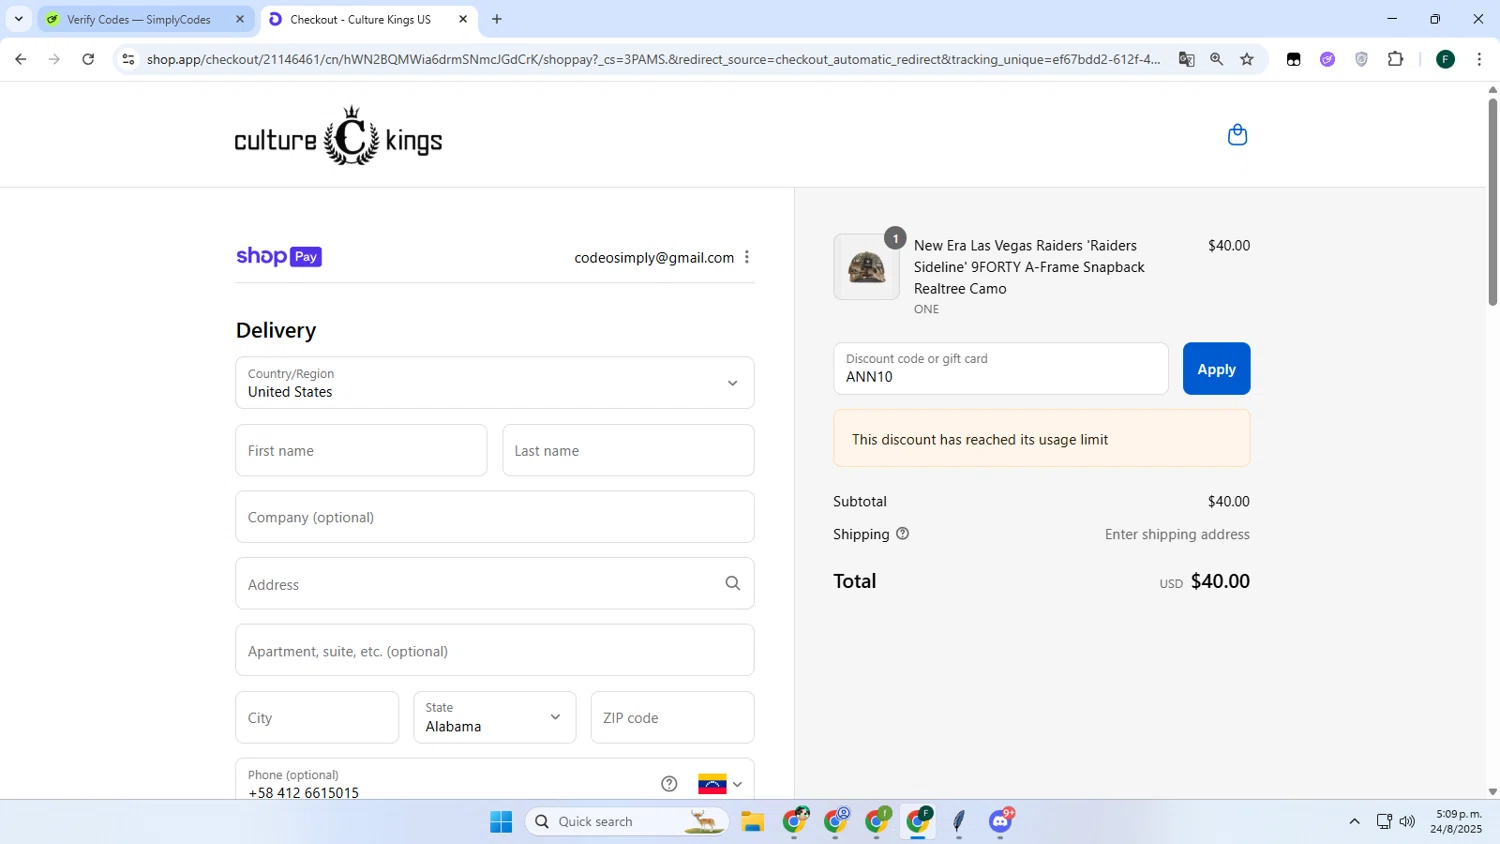
Task: Click the Last name field
Action: pos(628,450)
